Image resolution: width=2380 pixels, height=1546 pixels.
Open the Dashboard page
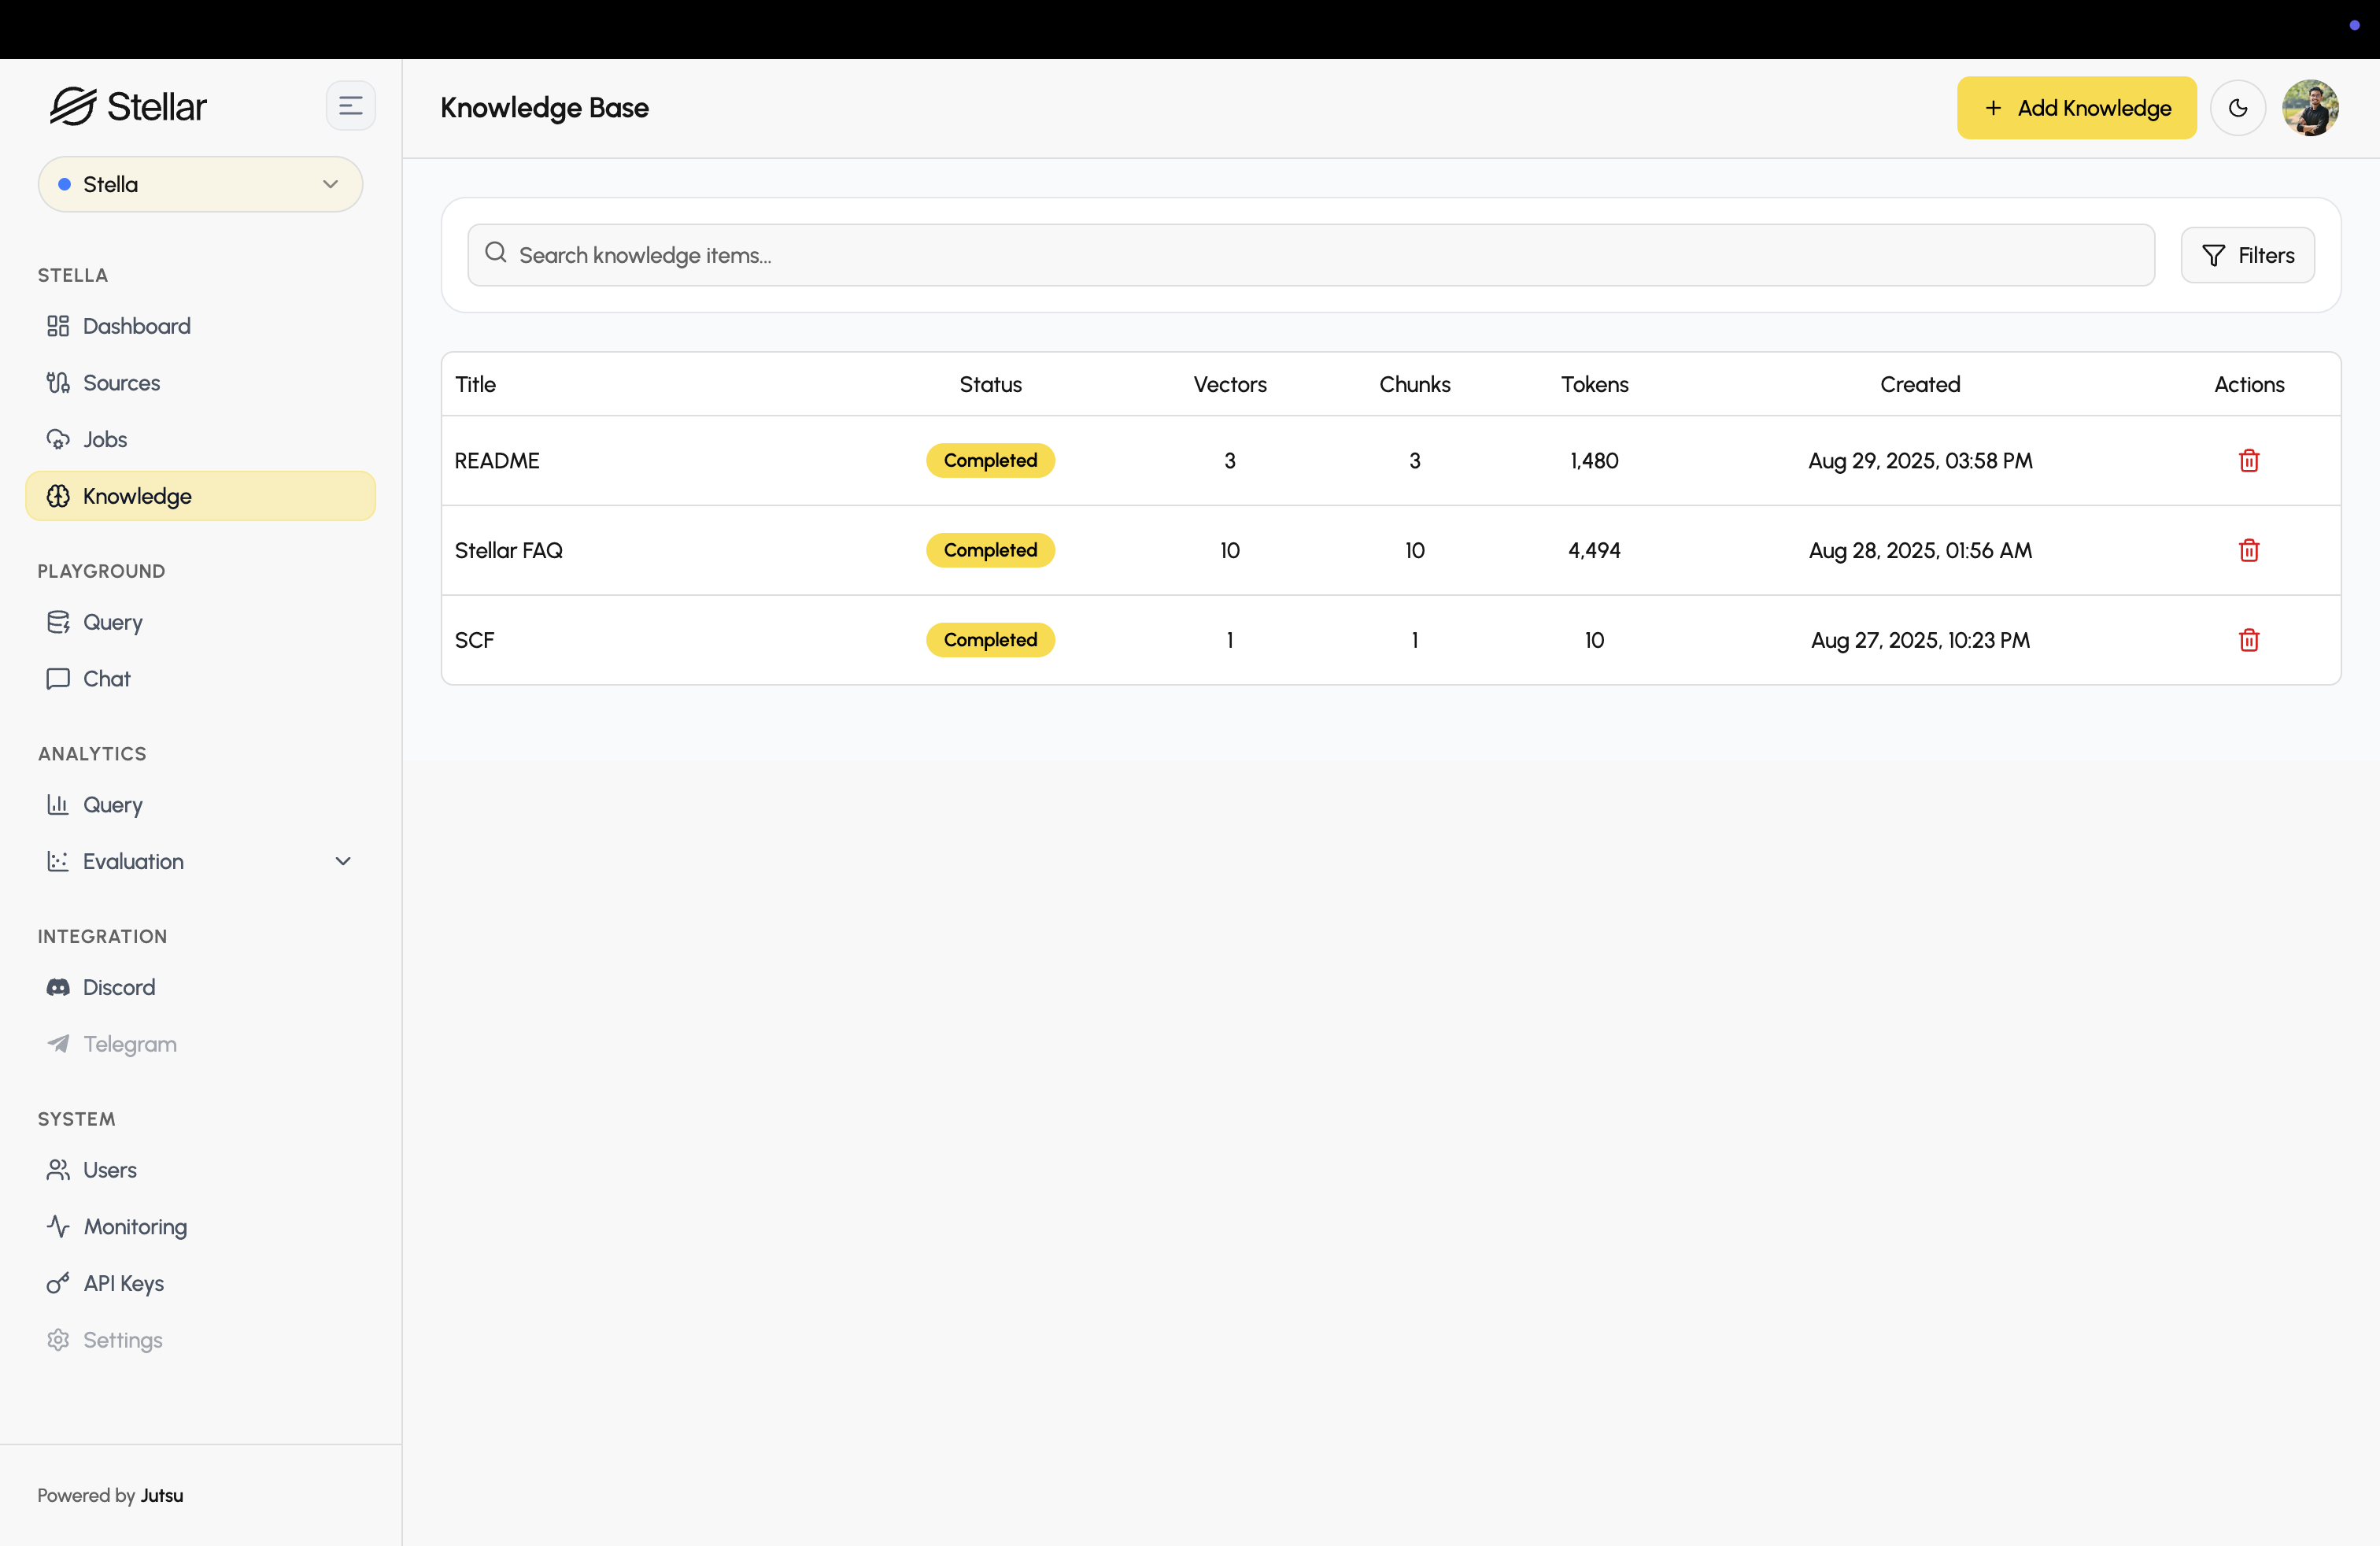click(x=136, y=326)
